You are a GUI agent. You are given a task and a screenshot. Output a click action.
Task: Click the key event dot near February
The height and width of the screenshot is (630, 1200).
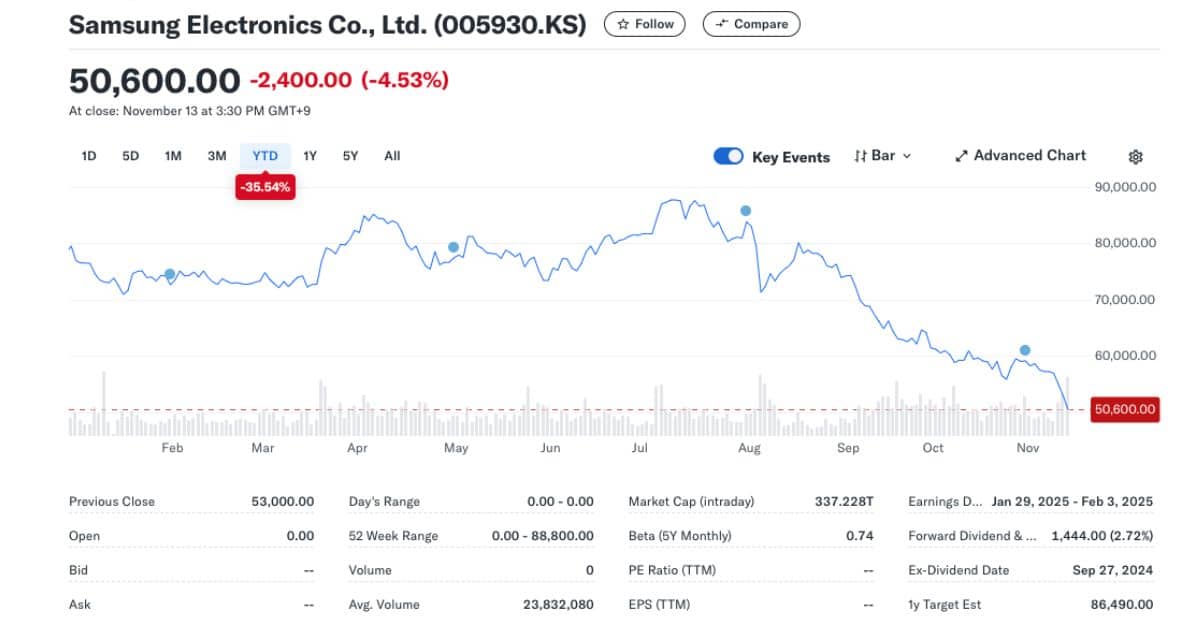click(170, 274)
